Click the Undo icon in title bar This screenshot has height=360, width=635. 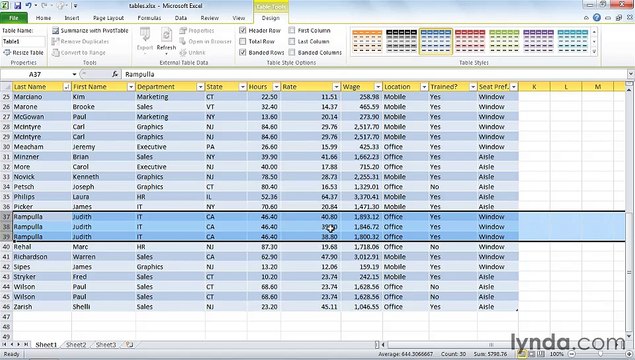pyautogui.click(x=29, y=6)
